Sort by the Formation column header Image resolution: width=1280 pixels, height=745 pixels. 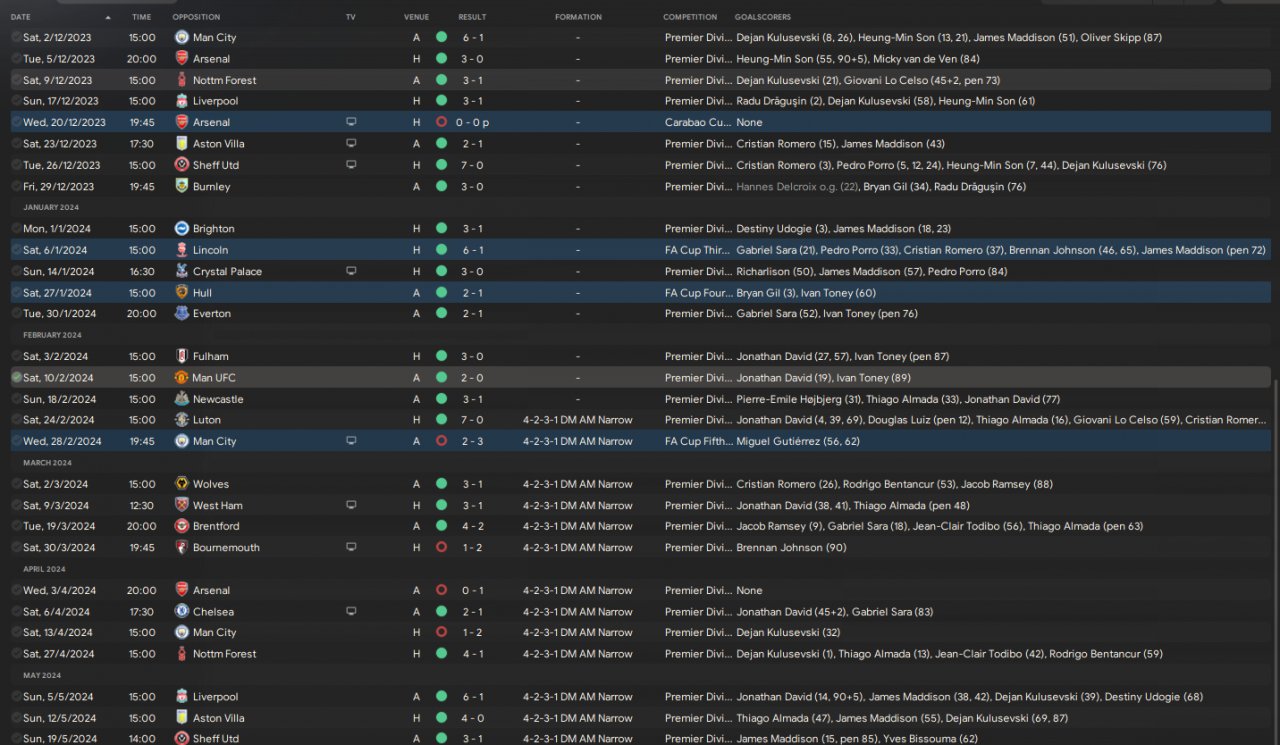pos(578,17)
